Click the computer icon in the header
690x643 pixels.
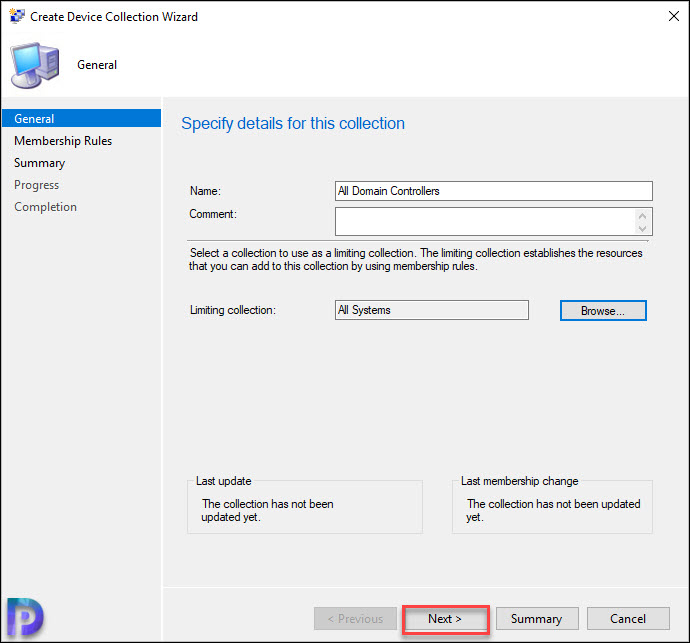(35, 65)
